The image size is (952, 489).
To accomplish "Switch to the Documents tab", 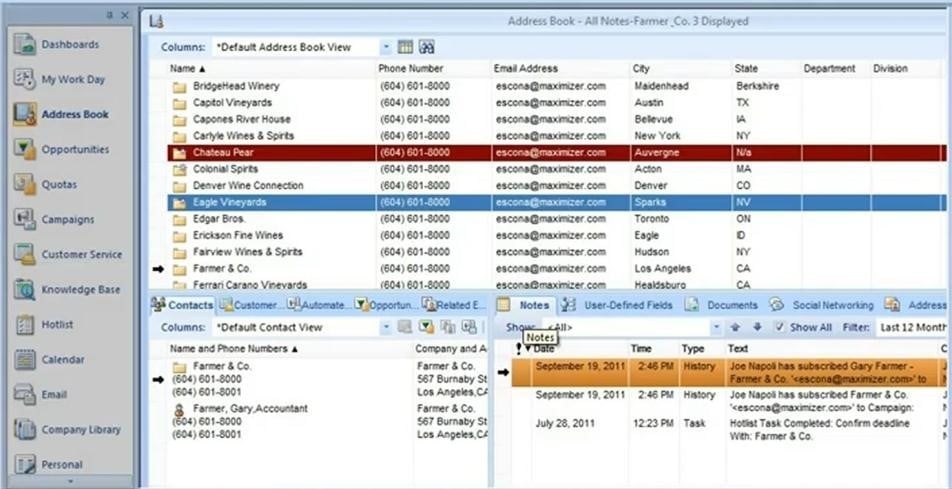I will 731,305.
